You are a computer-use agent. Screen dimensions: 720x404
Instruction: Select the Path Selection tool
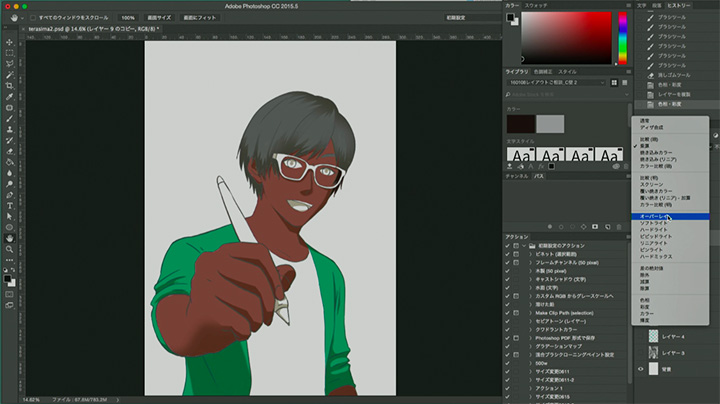pyautogui.click(x=9, y=217)
